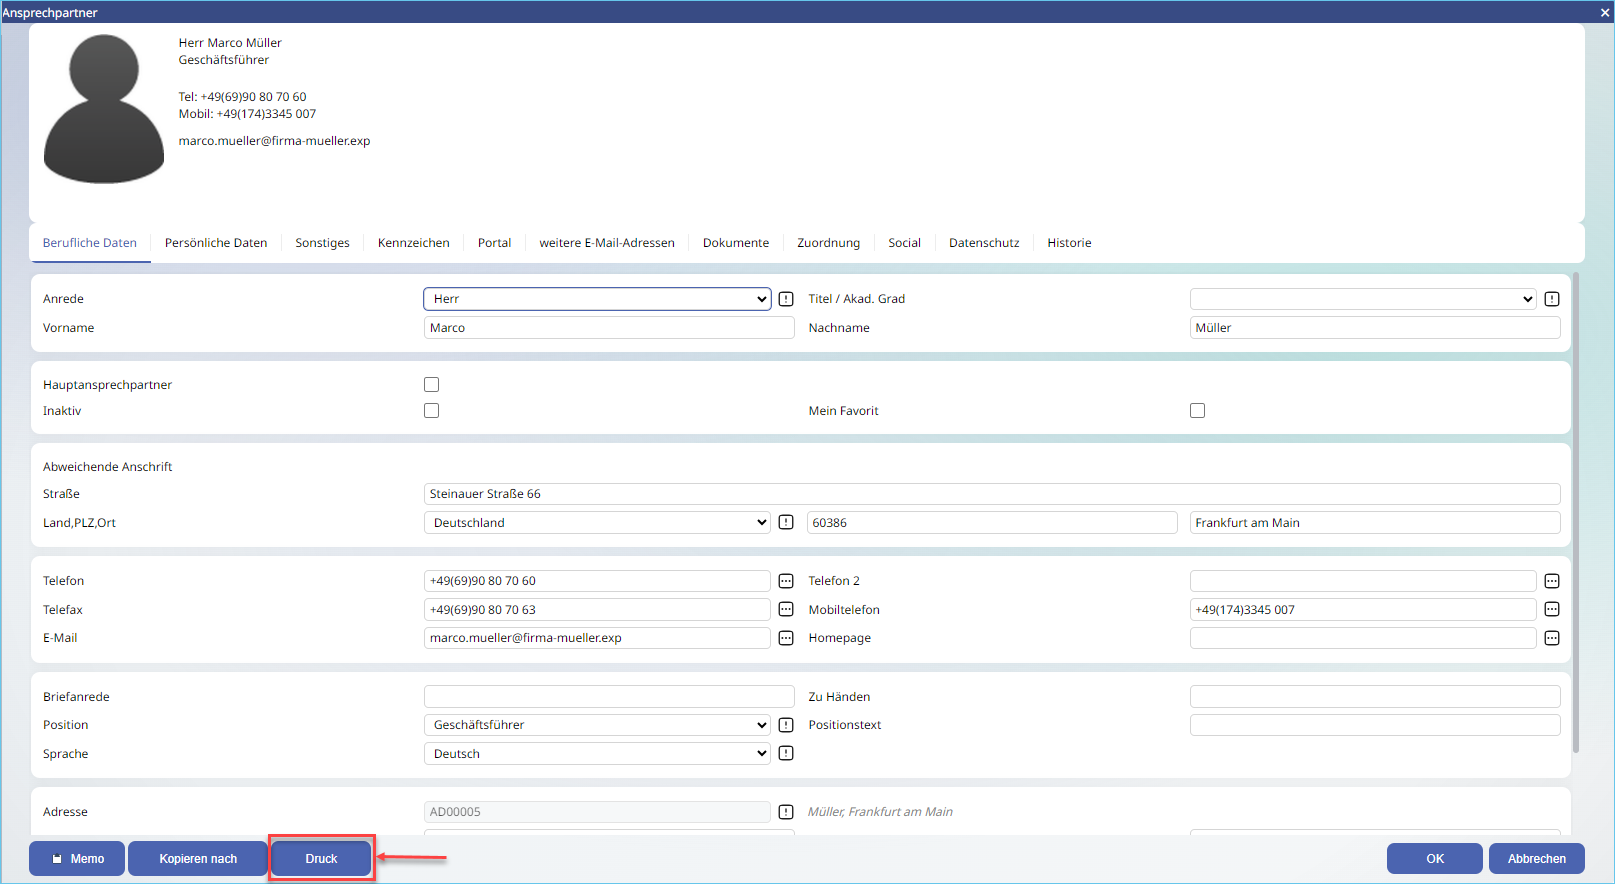This screenshot has height=884, width=1615.
Task: Open the Social tab
Action: [905, 243]
